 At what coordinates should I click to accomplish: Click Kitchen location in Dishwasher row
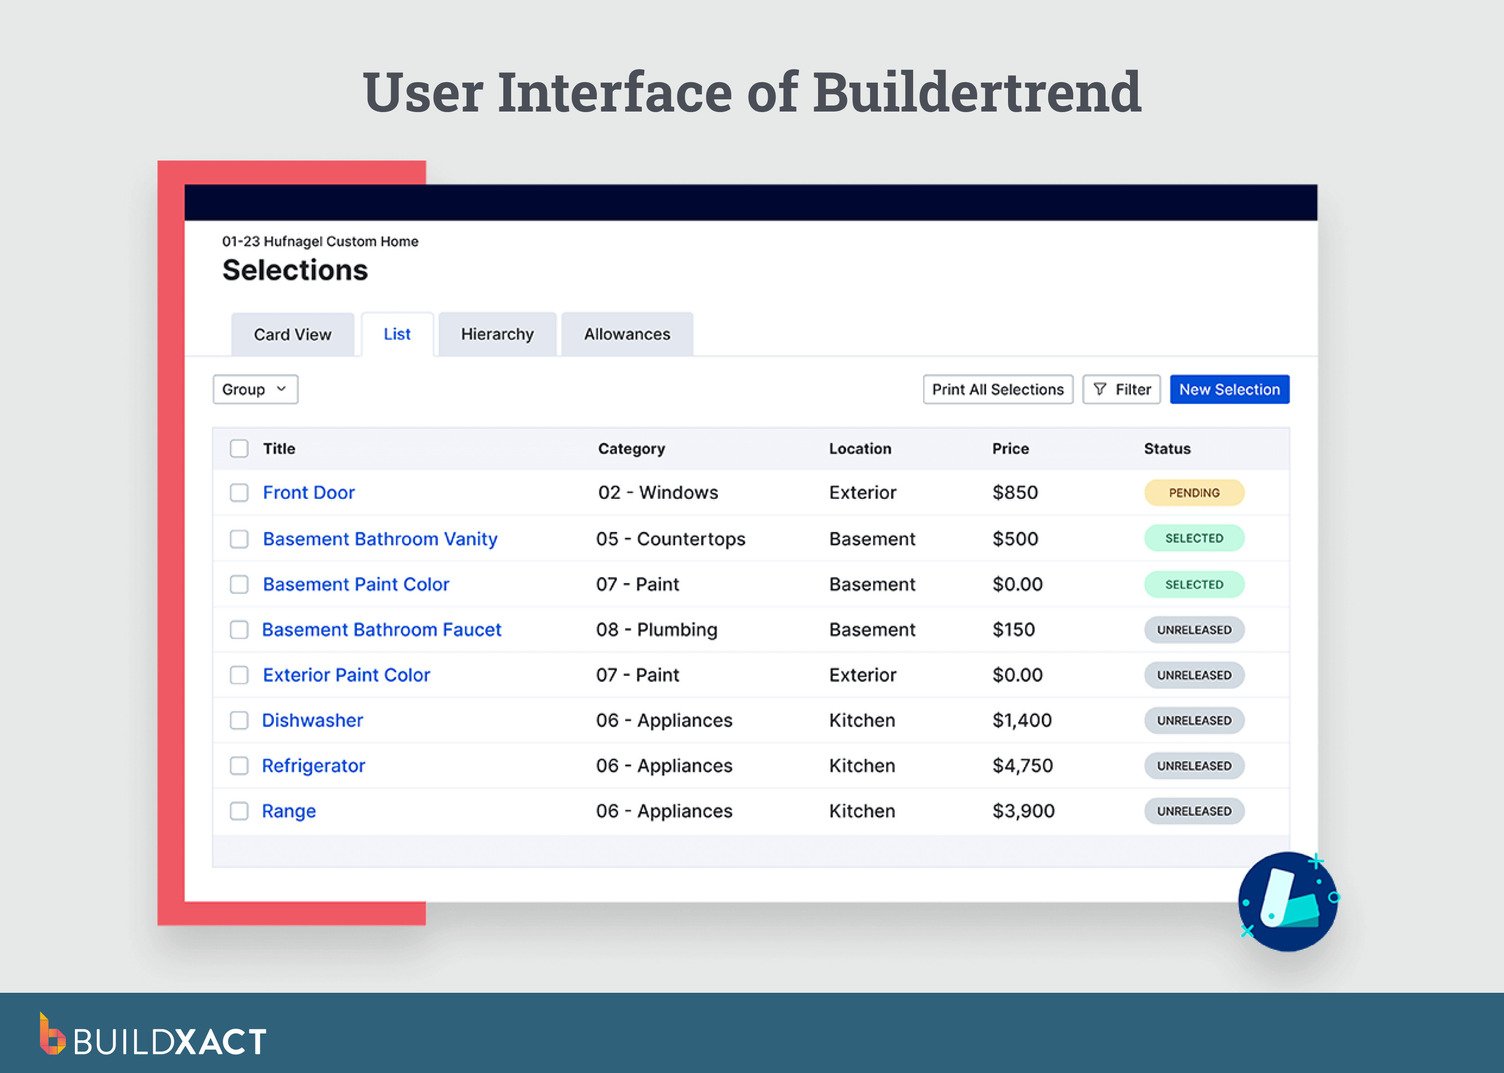[x=862, y=720]
